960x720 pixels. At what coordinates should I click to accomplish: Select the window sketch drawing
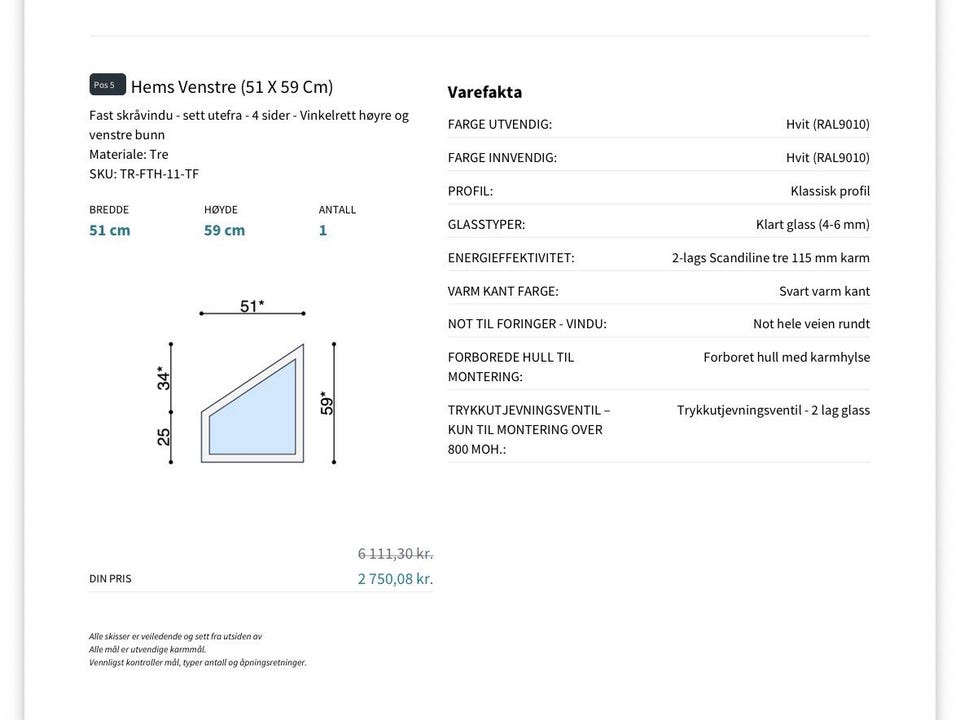(x=252, y=403)
